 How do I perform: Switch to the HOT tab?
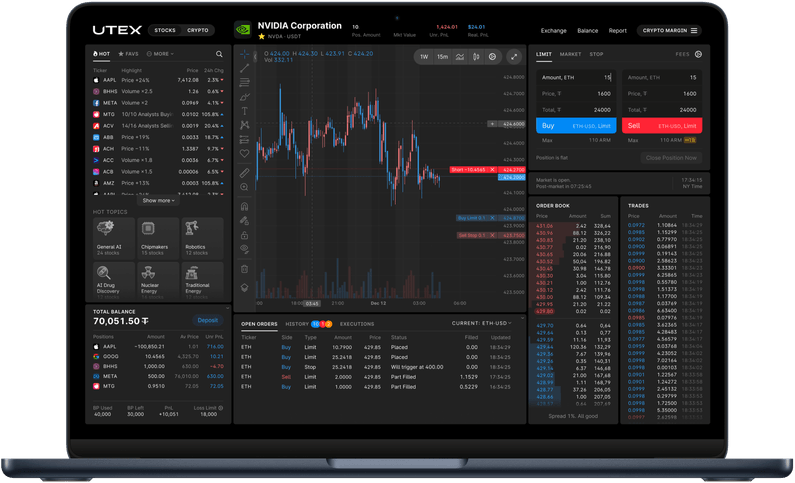coord(101,54)
